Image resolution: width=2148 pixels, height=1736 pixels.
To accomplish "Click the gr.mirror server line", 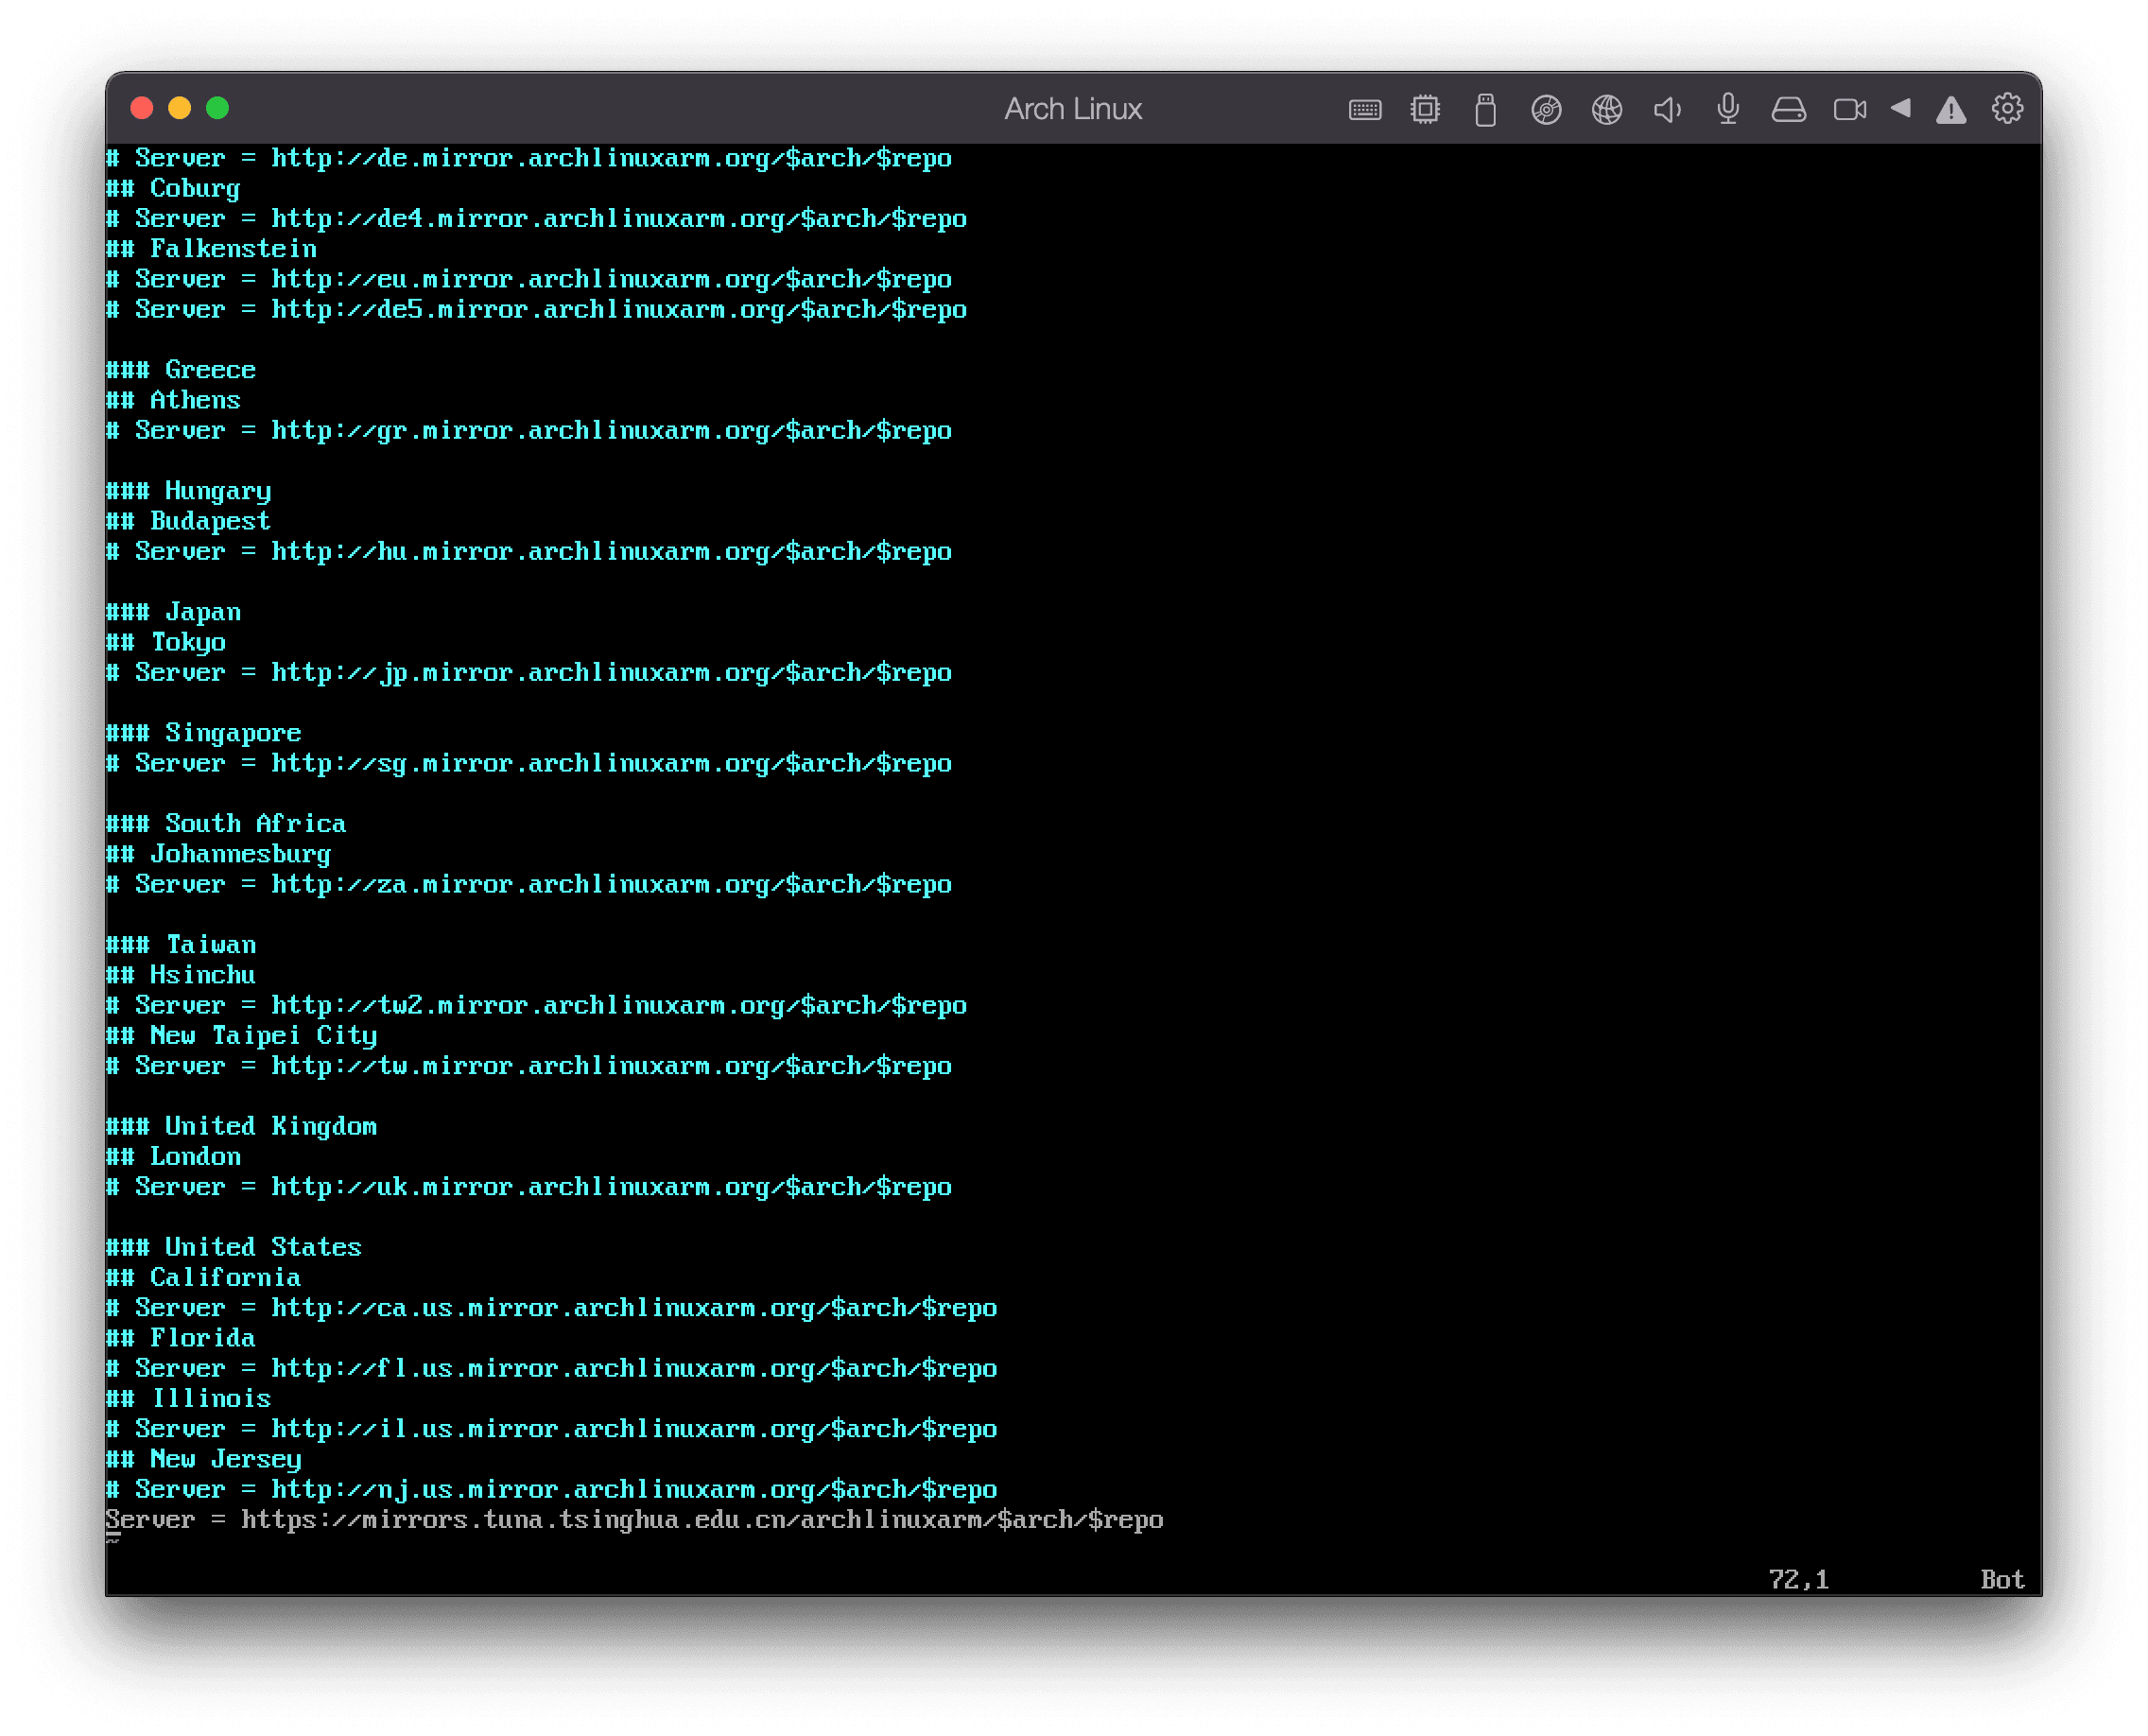I will coord(529,431).
